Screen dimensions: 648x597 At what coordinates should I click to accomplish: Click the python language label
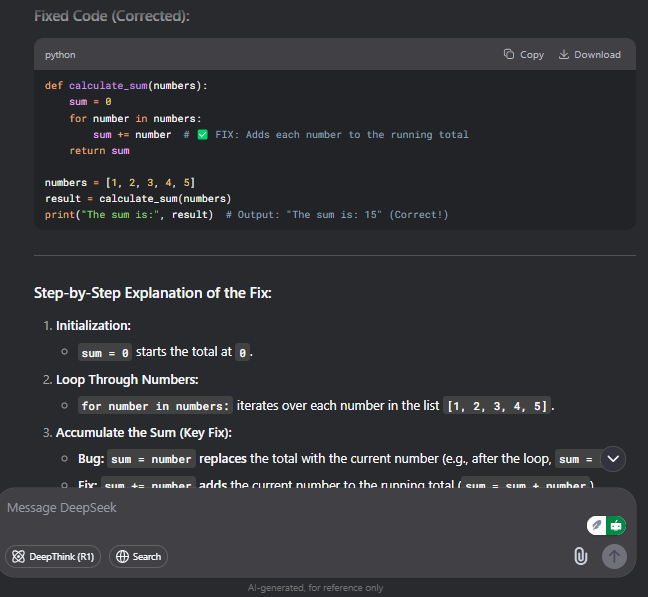tap(60, 55)
